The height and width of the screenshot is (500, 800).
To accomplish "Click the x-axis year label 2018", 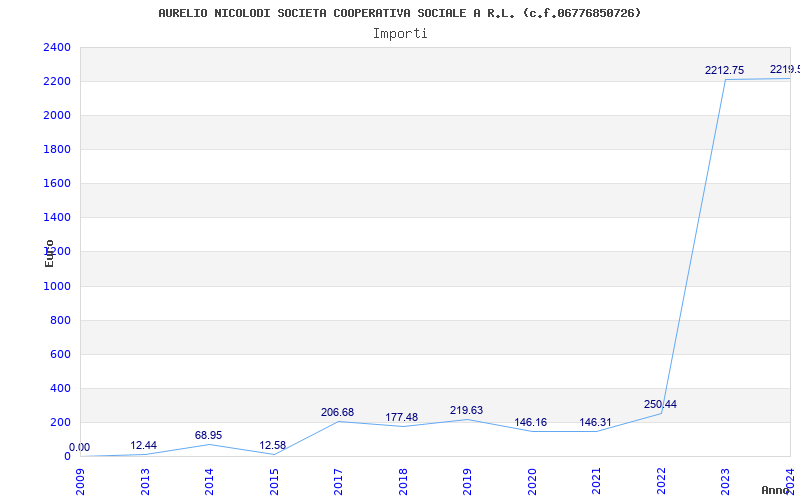I will pos(403,482).
